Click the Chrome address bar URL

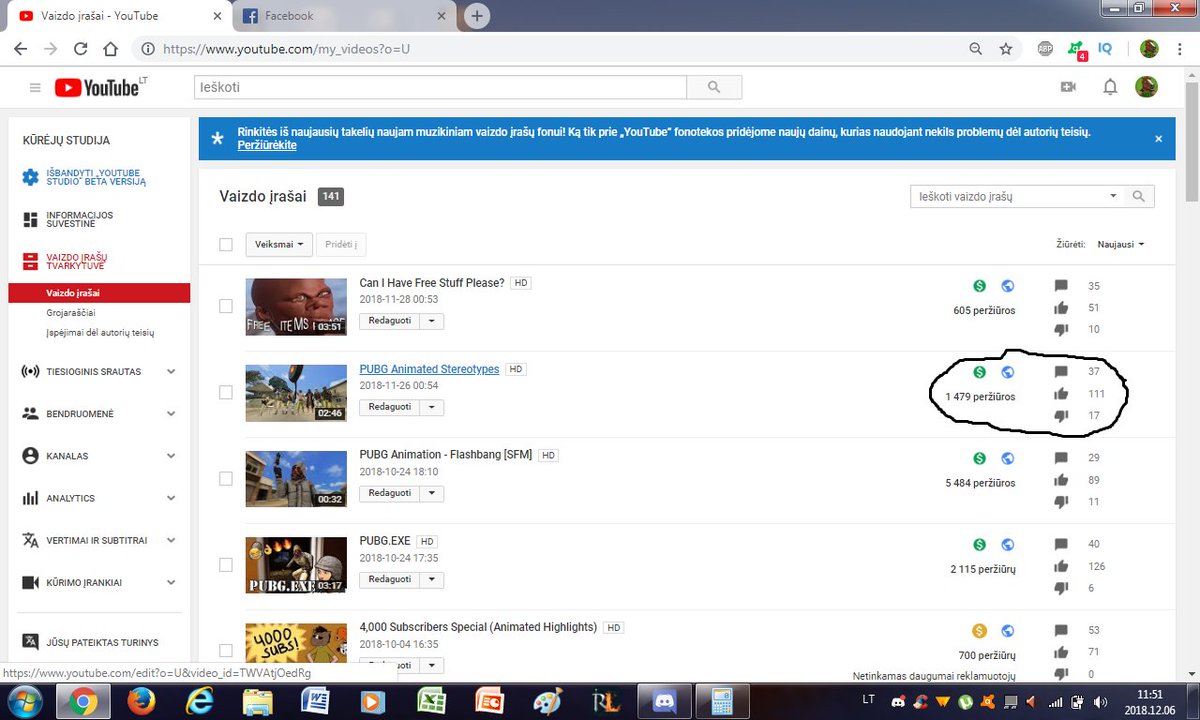tap(287, 48)
